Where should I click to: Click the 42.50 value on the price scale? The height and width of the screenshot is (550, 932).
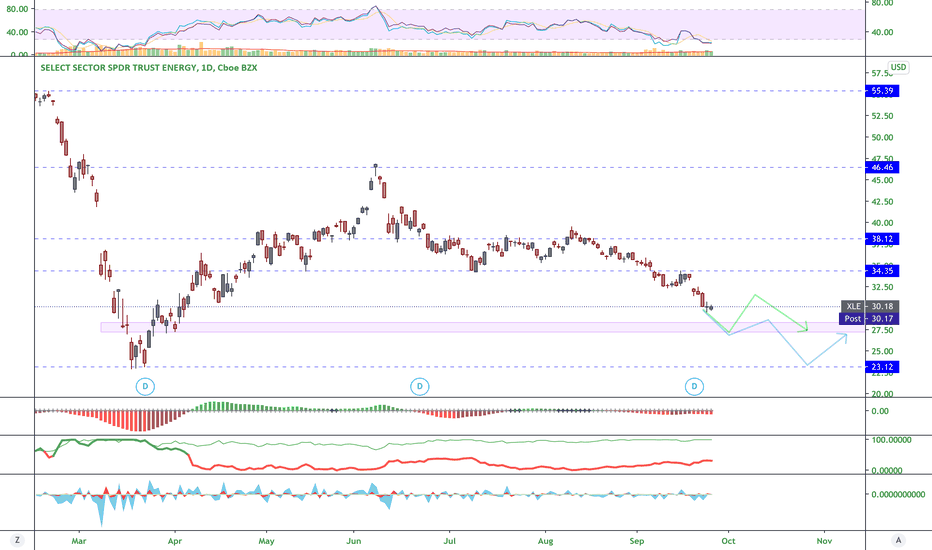(882, 202)
